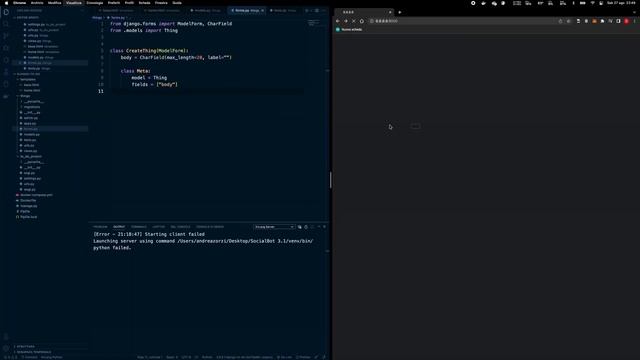This screenshot has width=640, height=360.
Task: Click Chrome's forward navigation arrow
Action: (346, 21)
